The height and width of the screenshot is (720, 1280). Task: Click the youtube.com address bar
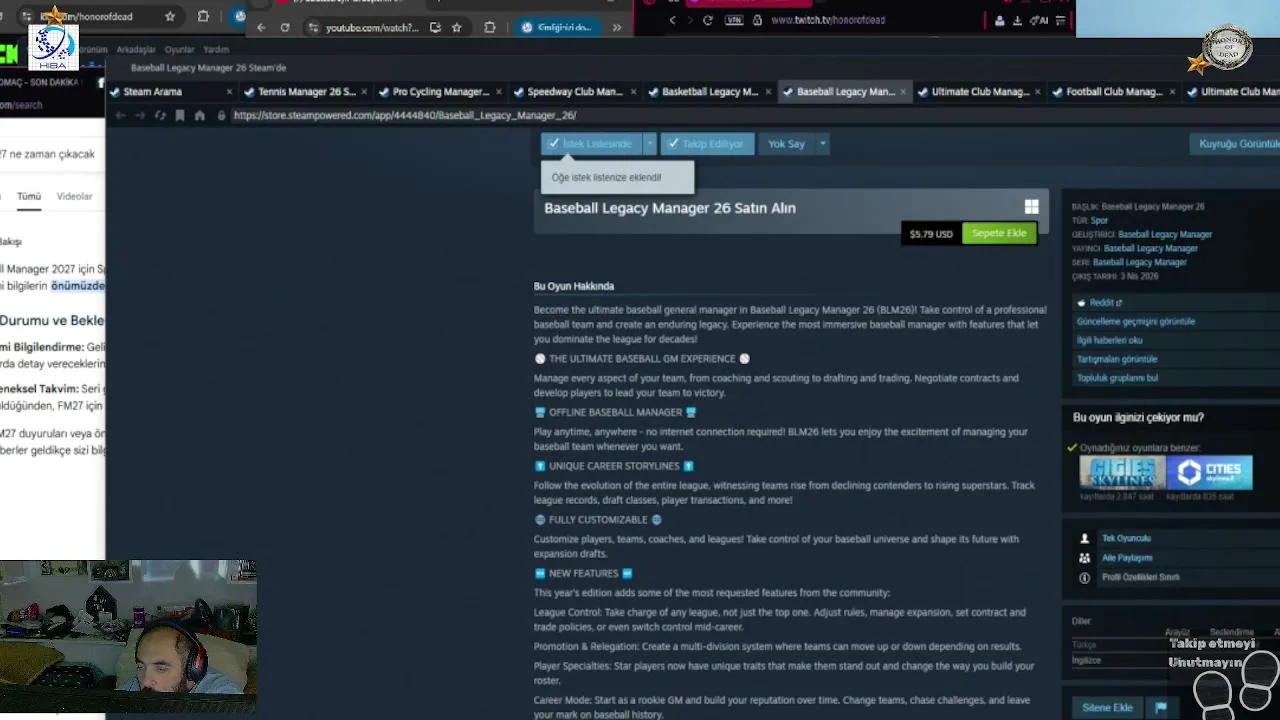tap(372, 28)
